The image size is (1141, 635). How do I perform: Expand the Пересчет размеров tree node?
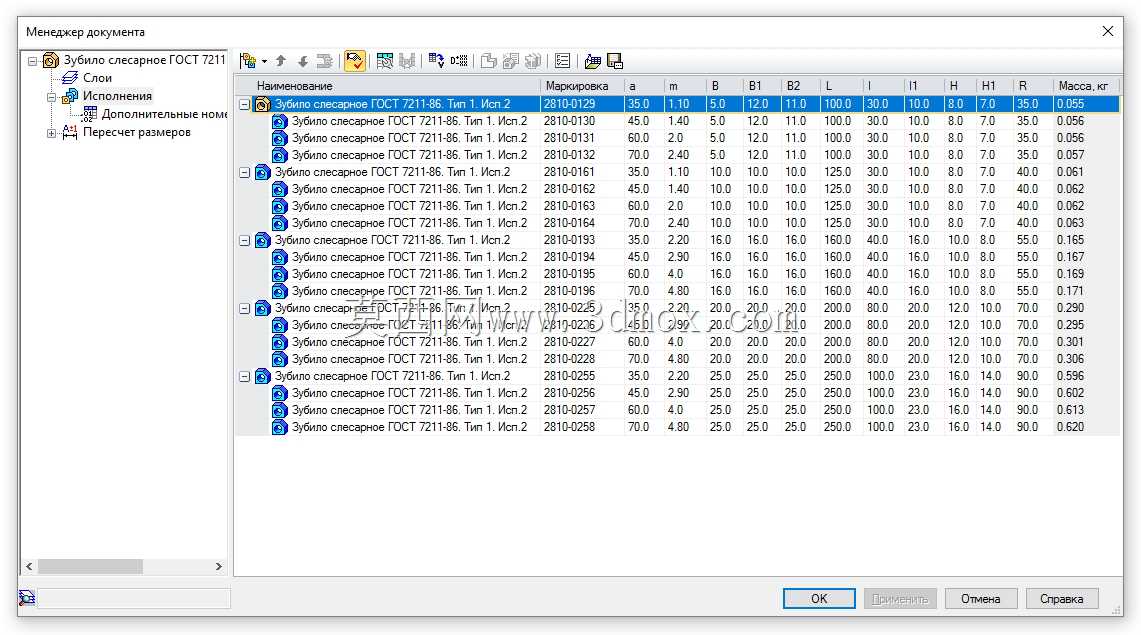52,133
